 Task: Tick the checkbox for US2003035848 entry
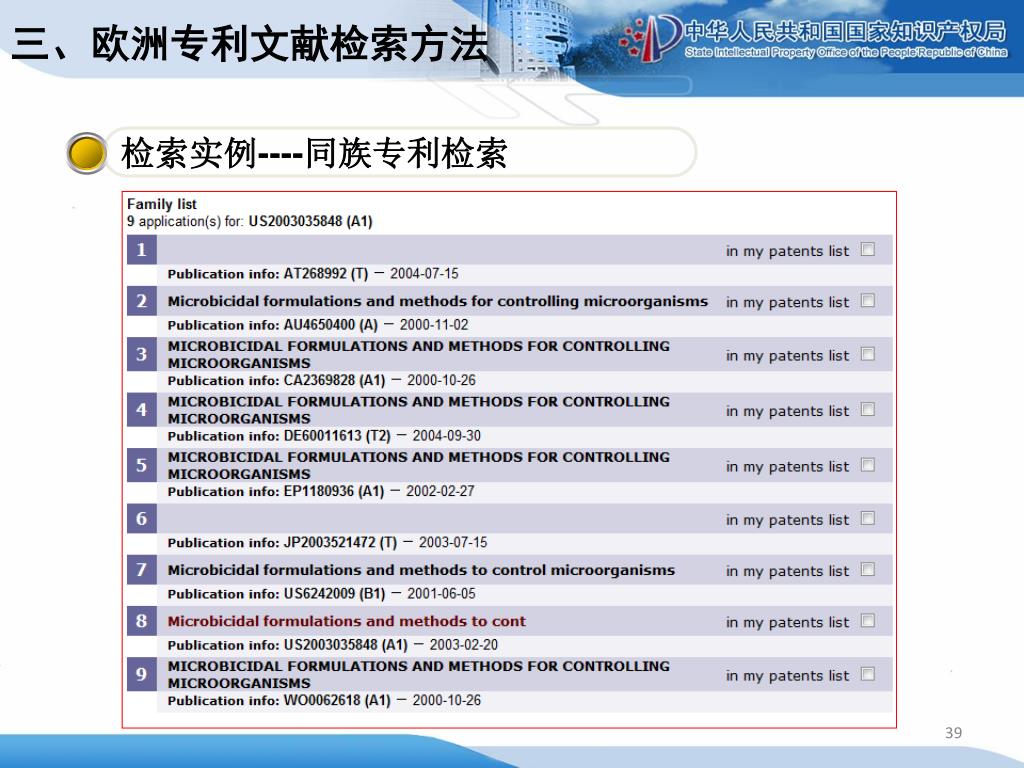[x=867, y=620]
